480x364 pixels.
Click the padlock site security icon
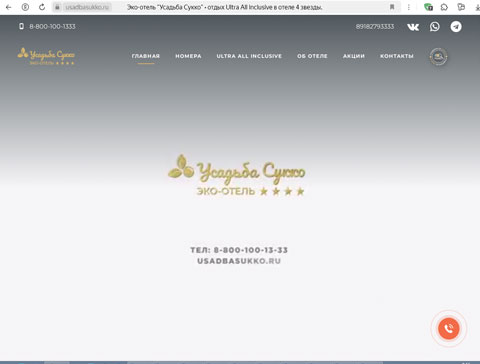coord(57,7)
